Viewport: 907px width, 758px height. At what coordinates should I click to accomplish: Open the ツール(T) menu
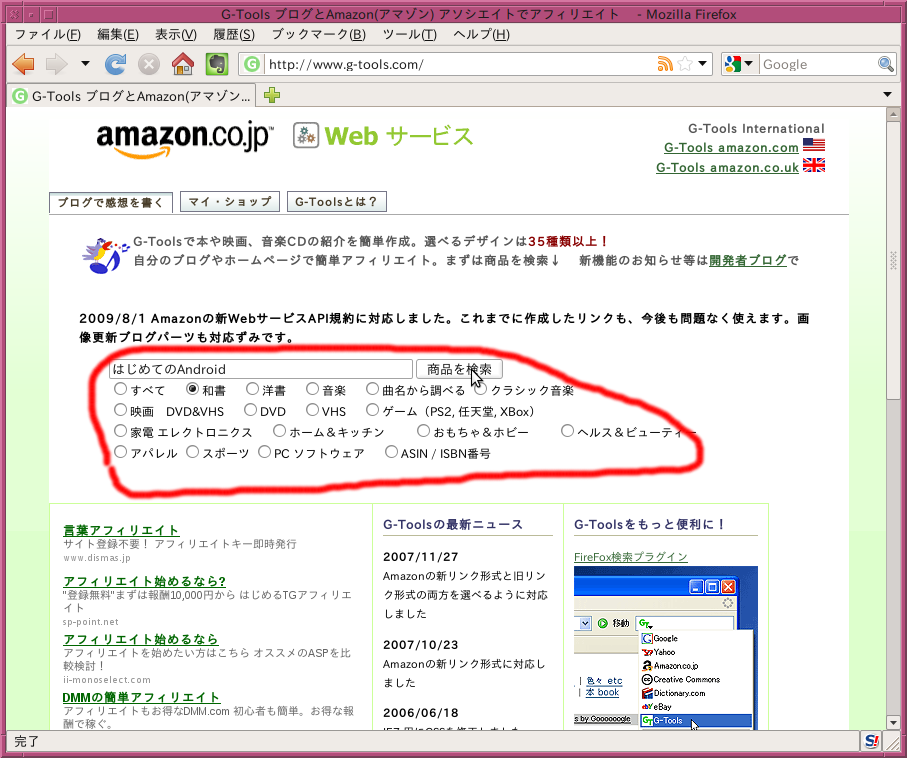(x=410, y=35)
